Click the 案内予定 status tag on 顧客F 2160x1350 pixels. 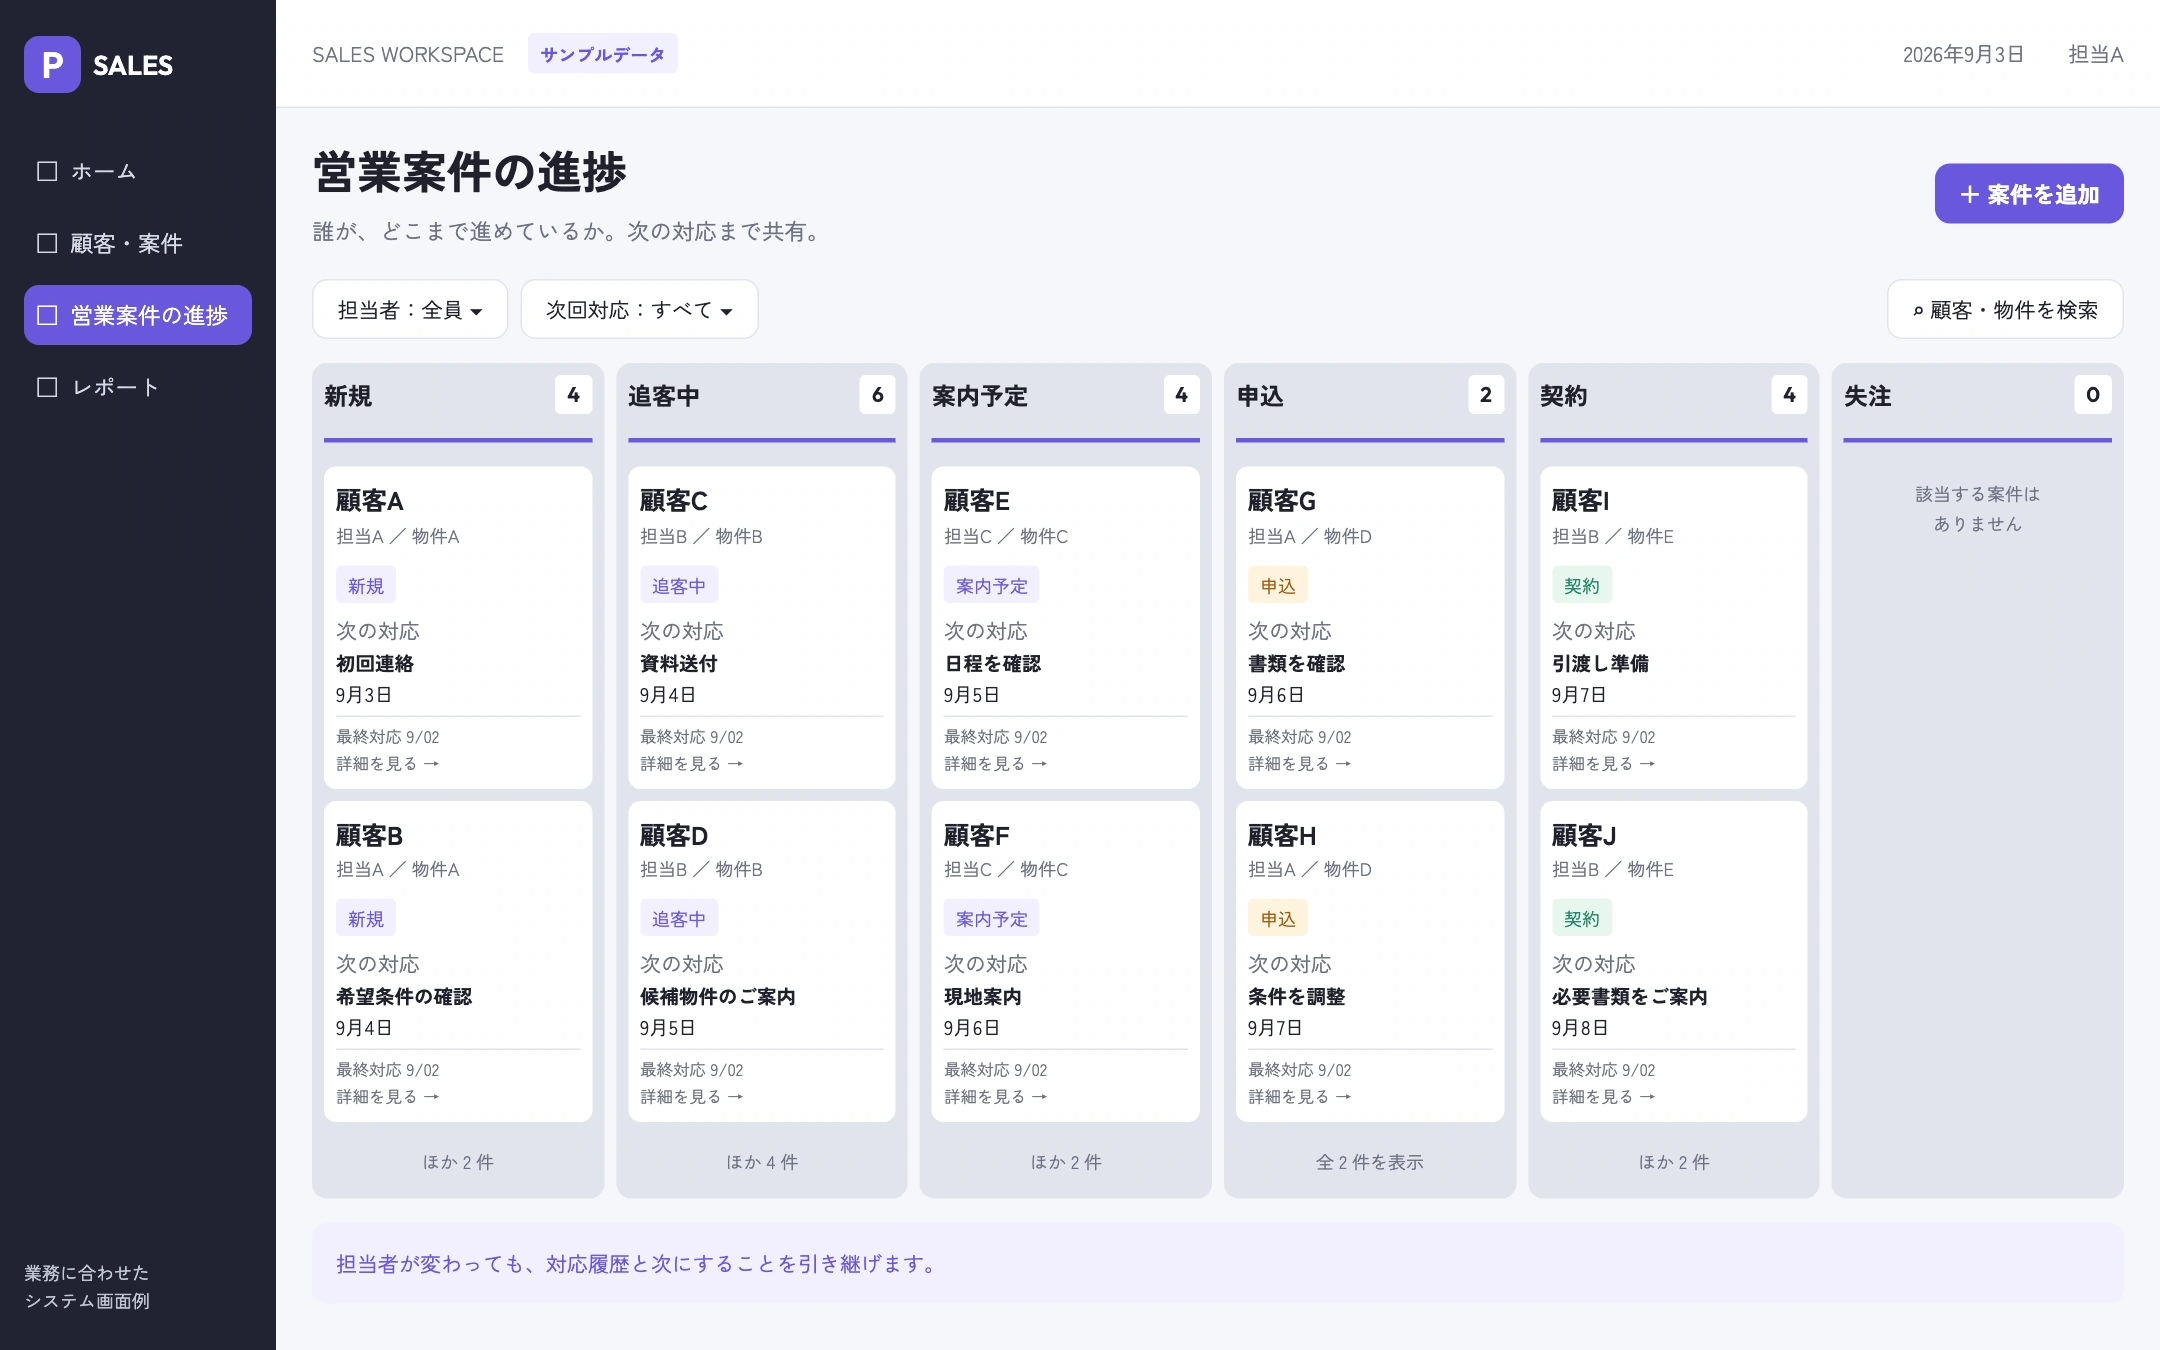(x=992, y=919)
